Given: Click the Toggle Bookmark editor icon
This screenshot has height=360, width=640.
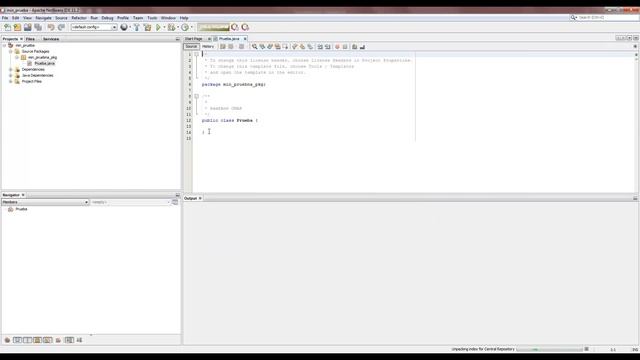Looking at the screenshot, I should tap(310, 47).
